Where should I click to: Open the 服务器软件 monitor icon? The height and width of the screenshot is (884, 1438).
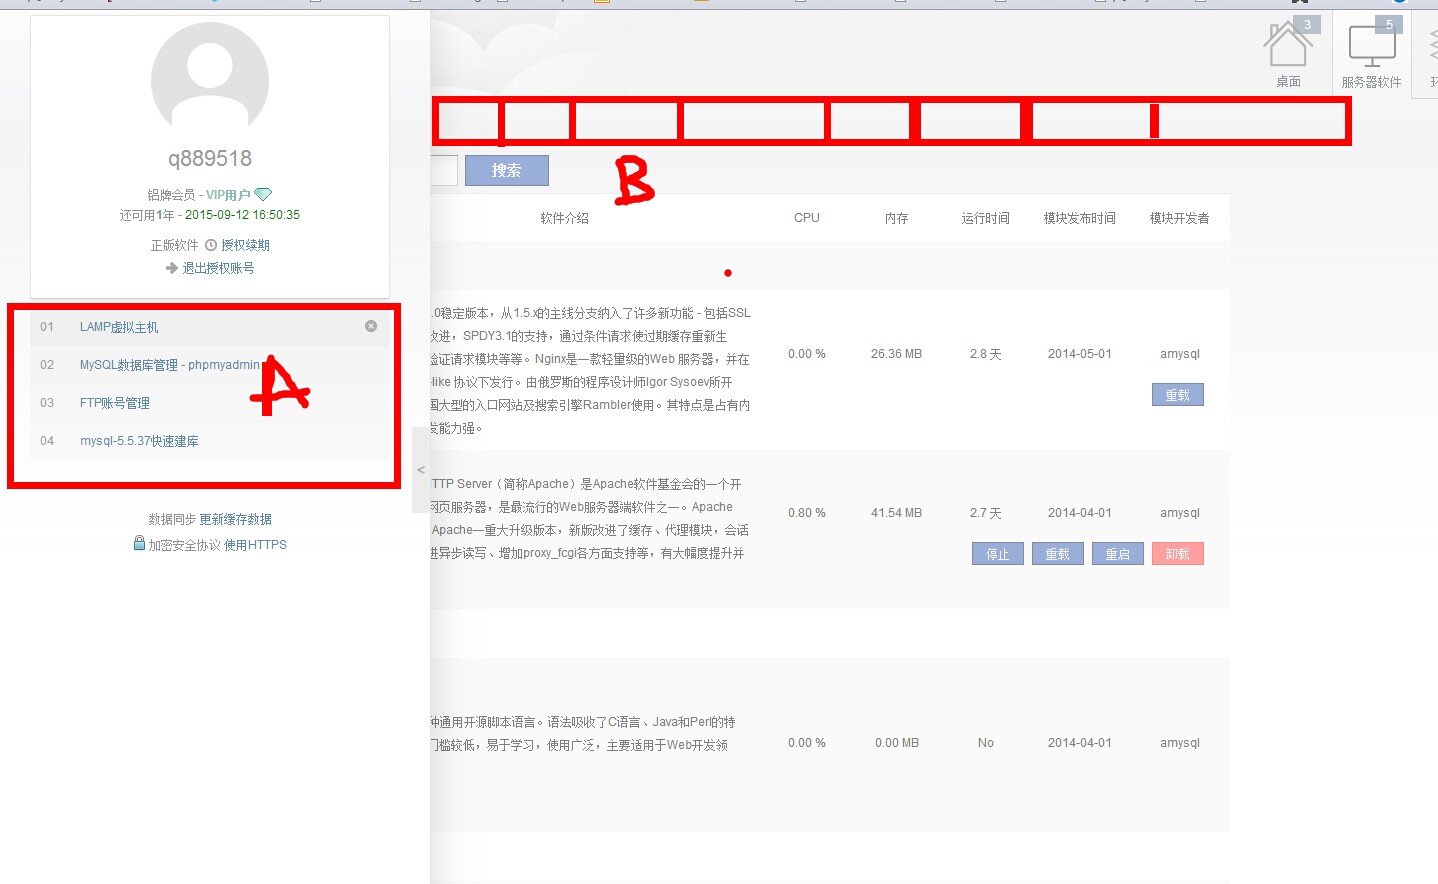(1371, 46)
